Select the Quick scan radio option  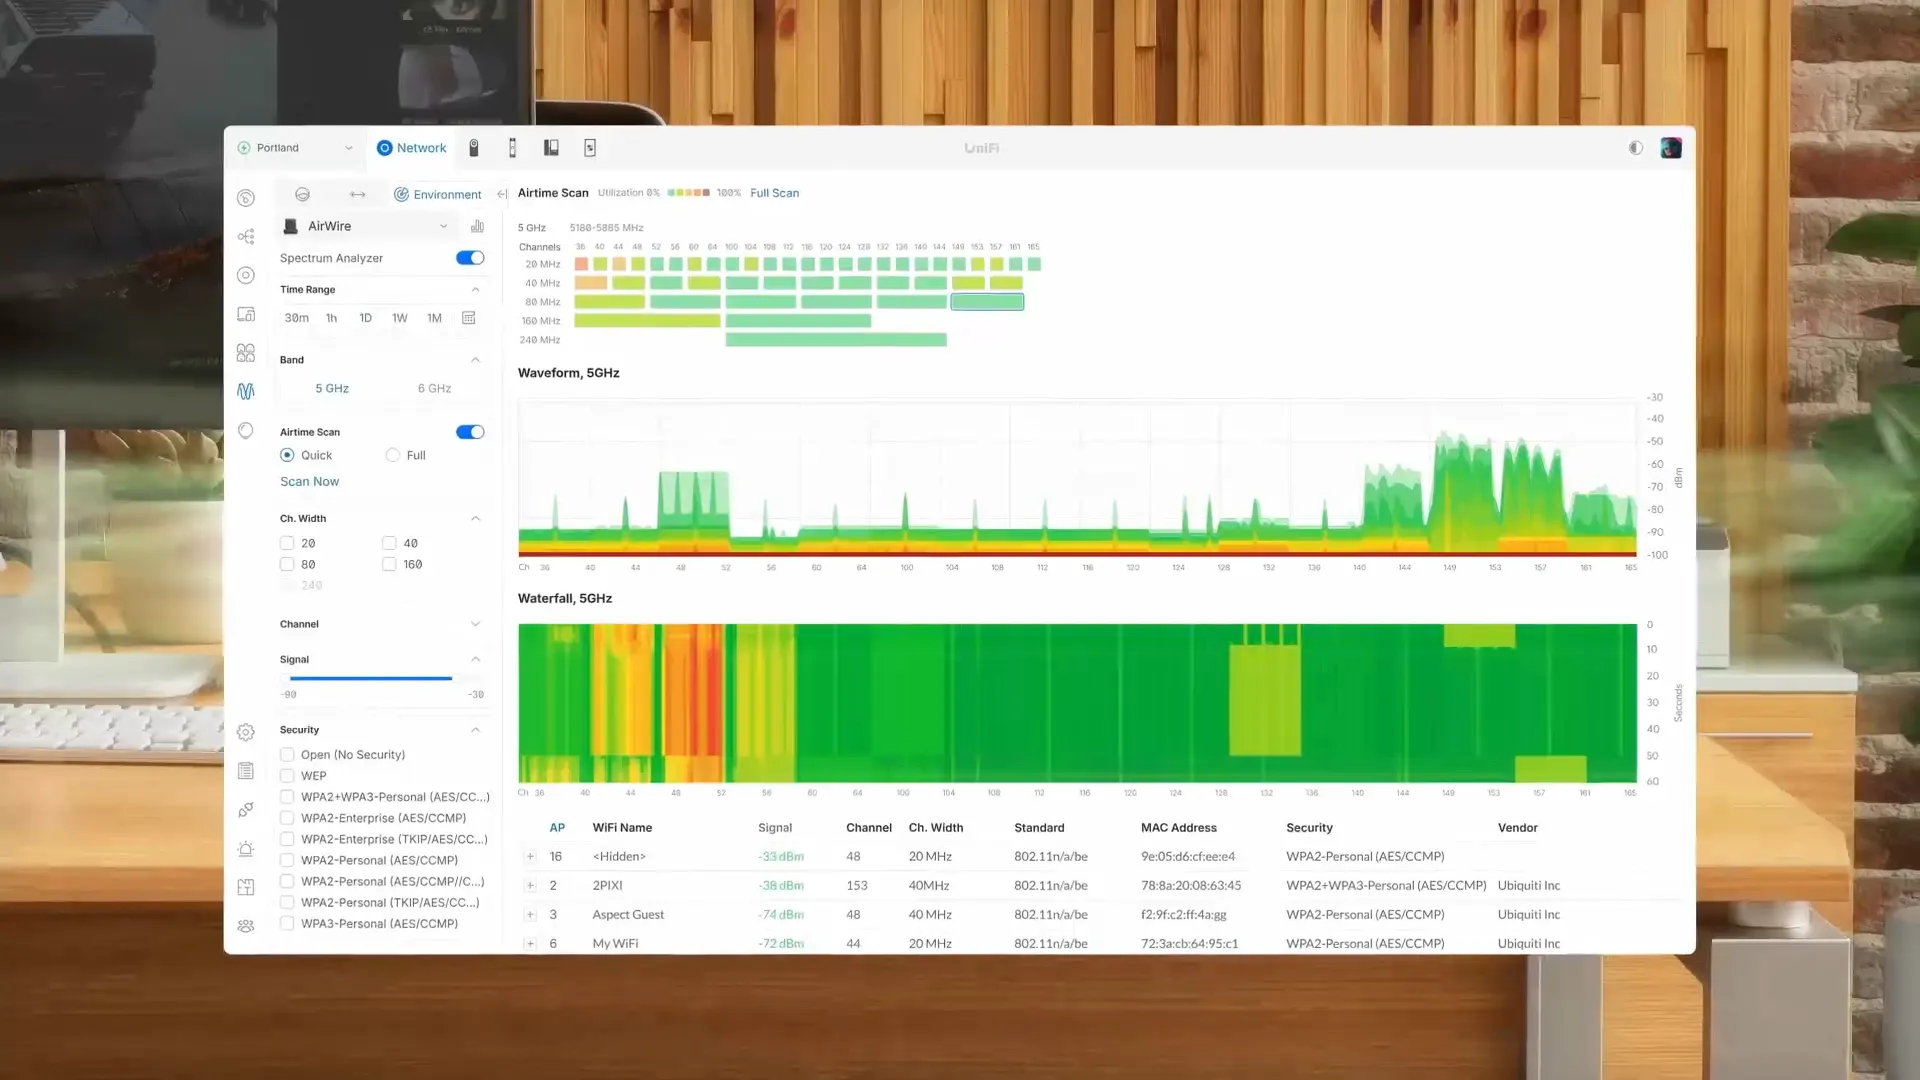coord(287,455)
